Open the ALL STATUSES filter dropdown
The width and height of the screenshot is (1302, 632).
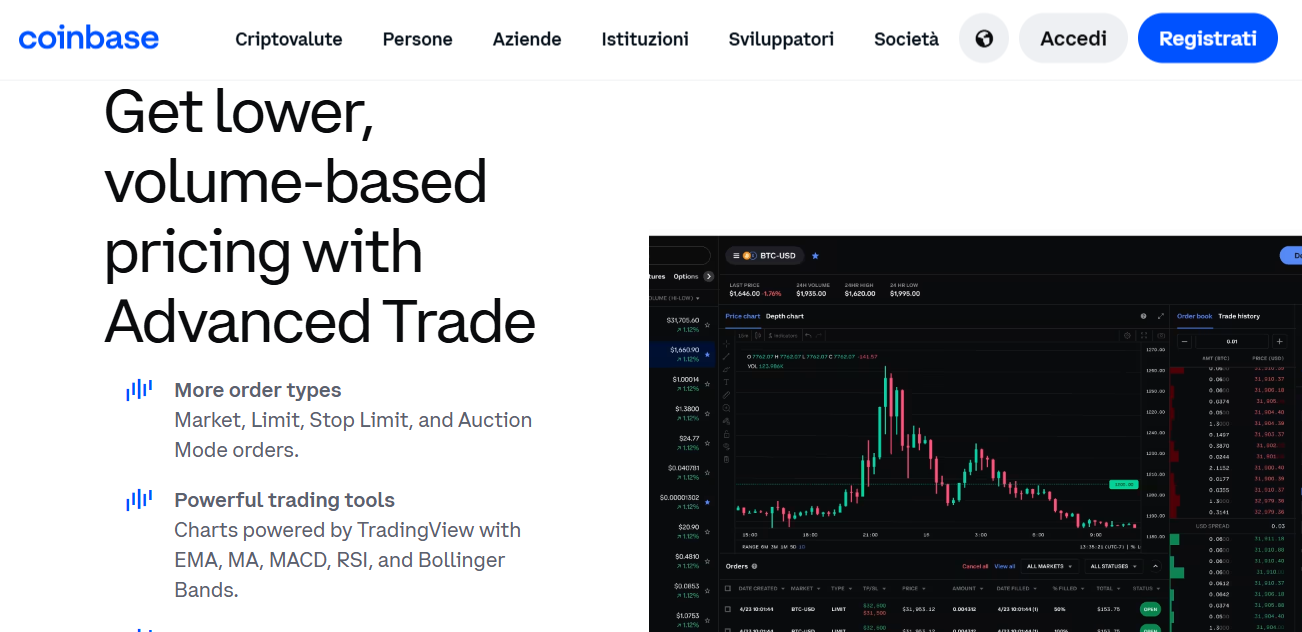pos(1114,566)
